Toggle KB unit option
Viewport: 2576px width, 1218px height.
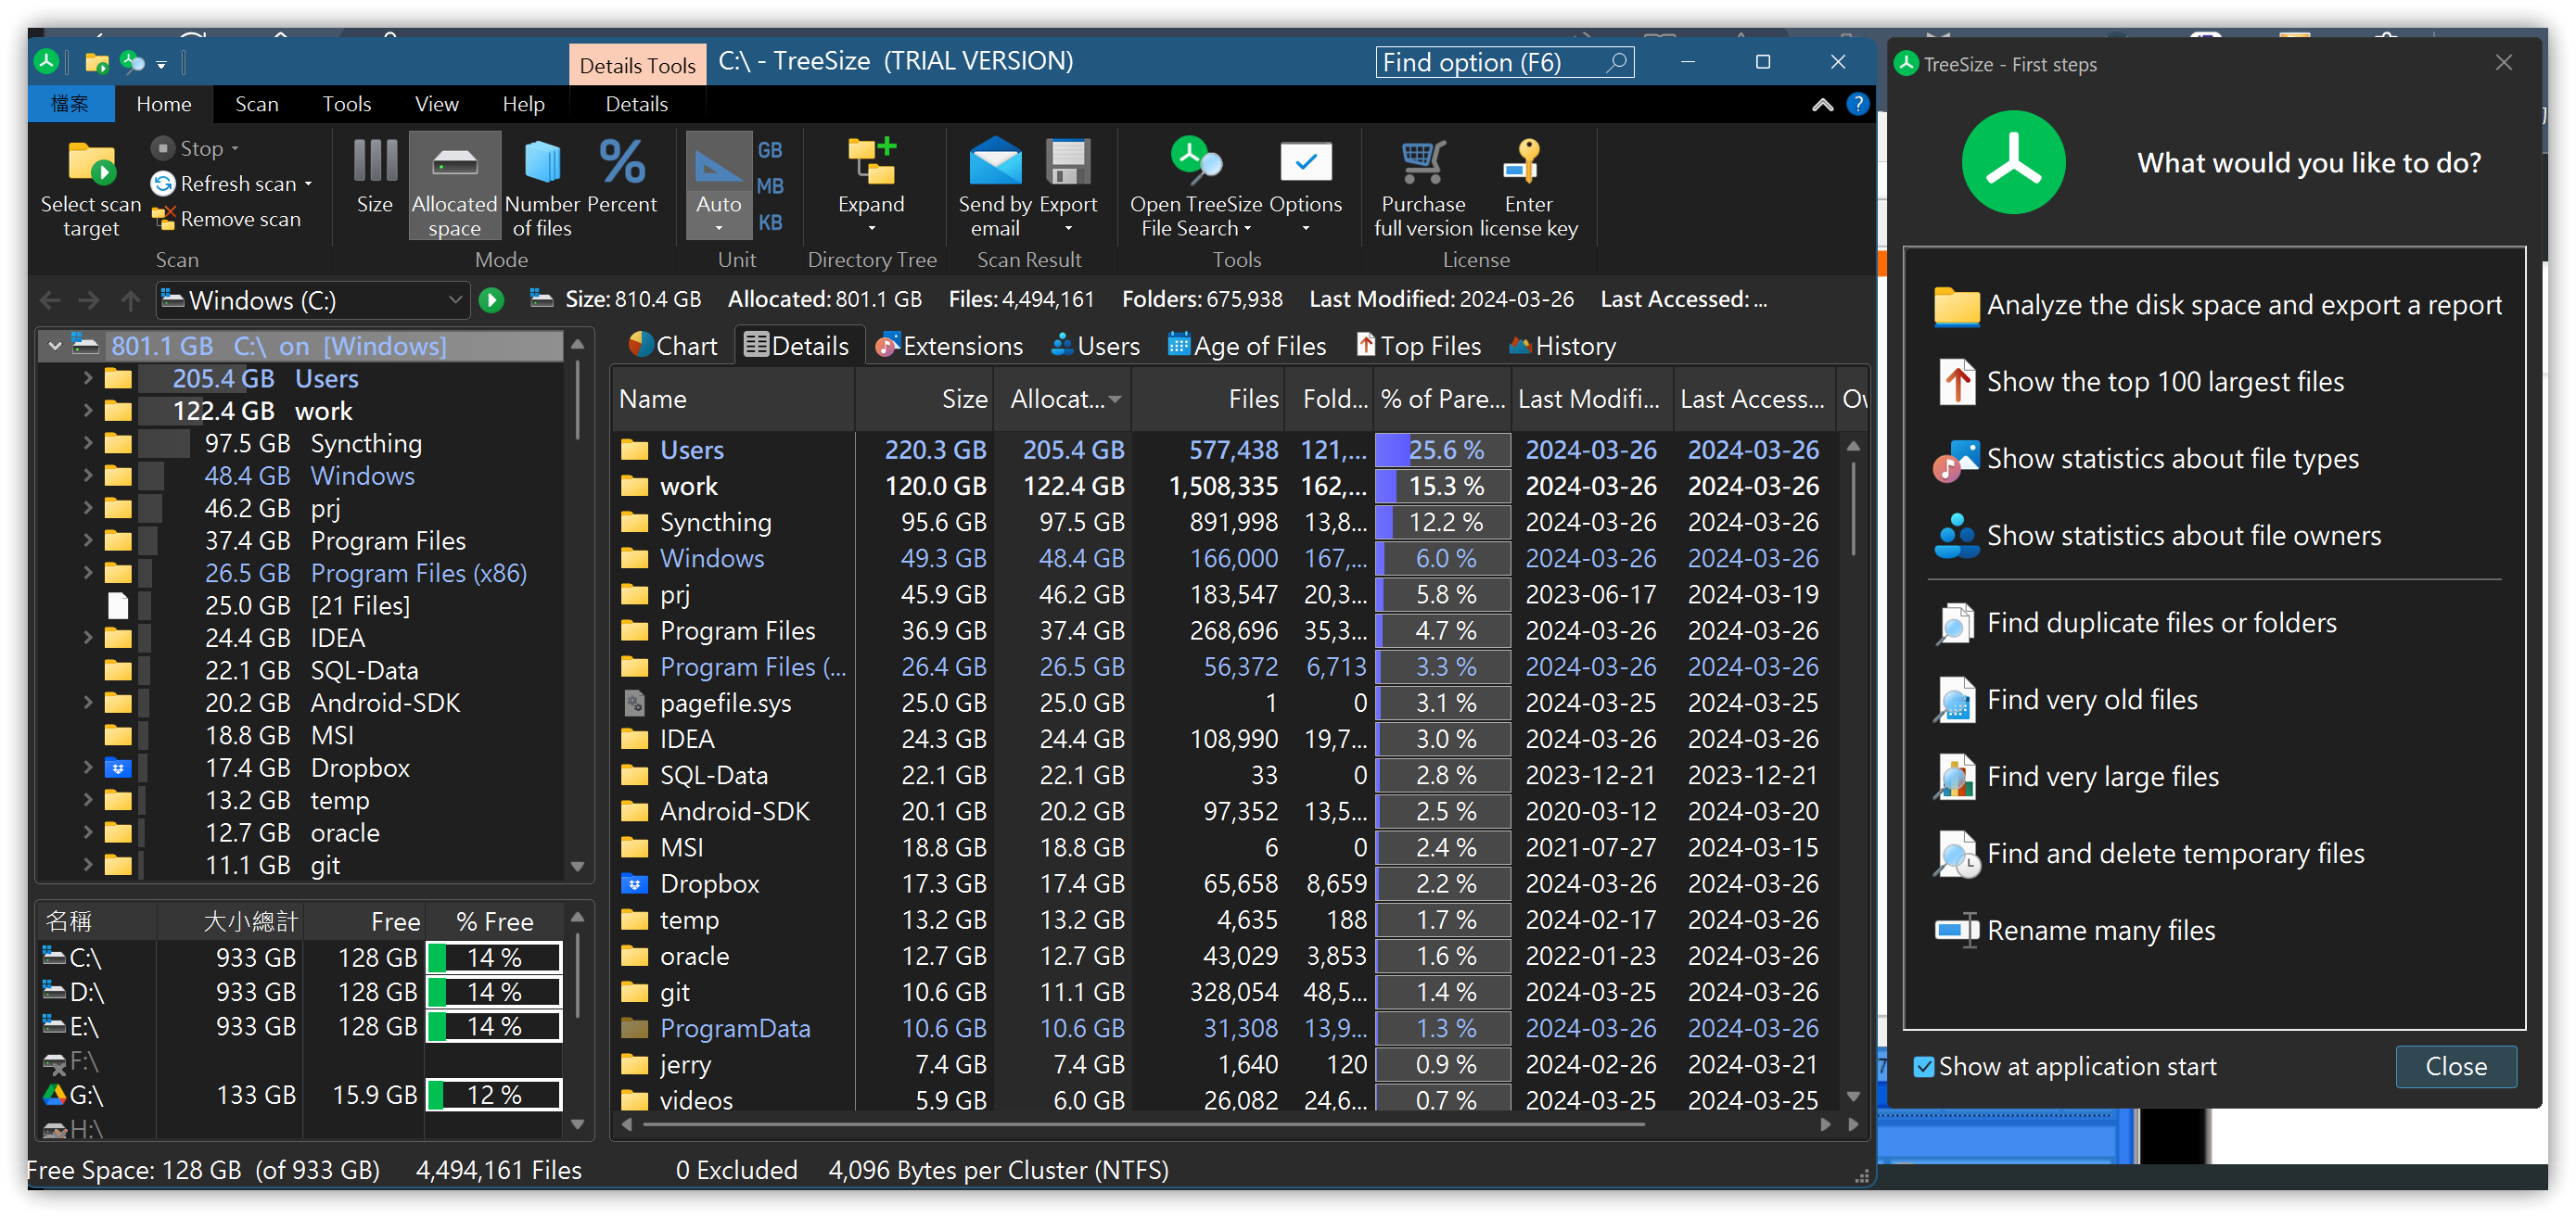pos(769,222)
